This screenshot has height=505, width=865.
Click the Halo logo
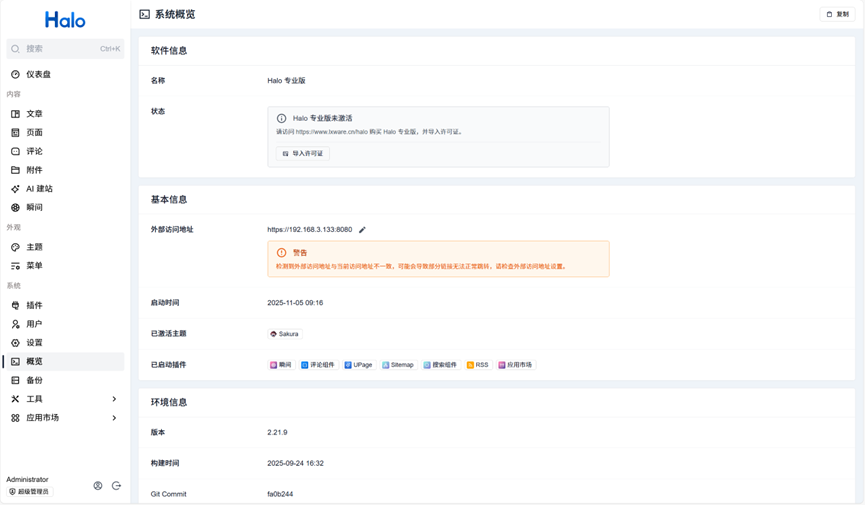point(65,20)
